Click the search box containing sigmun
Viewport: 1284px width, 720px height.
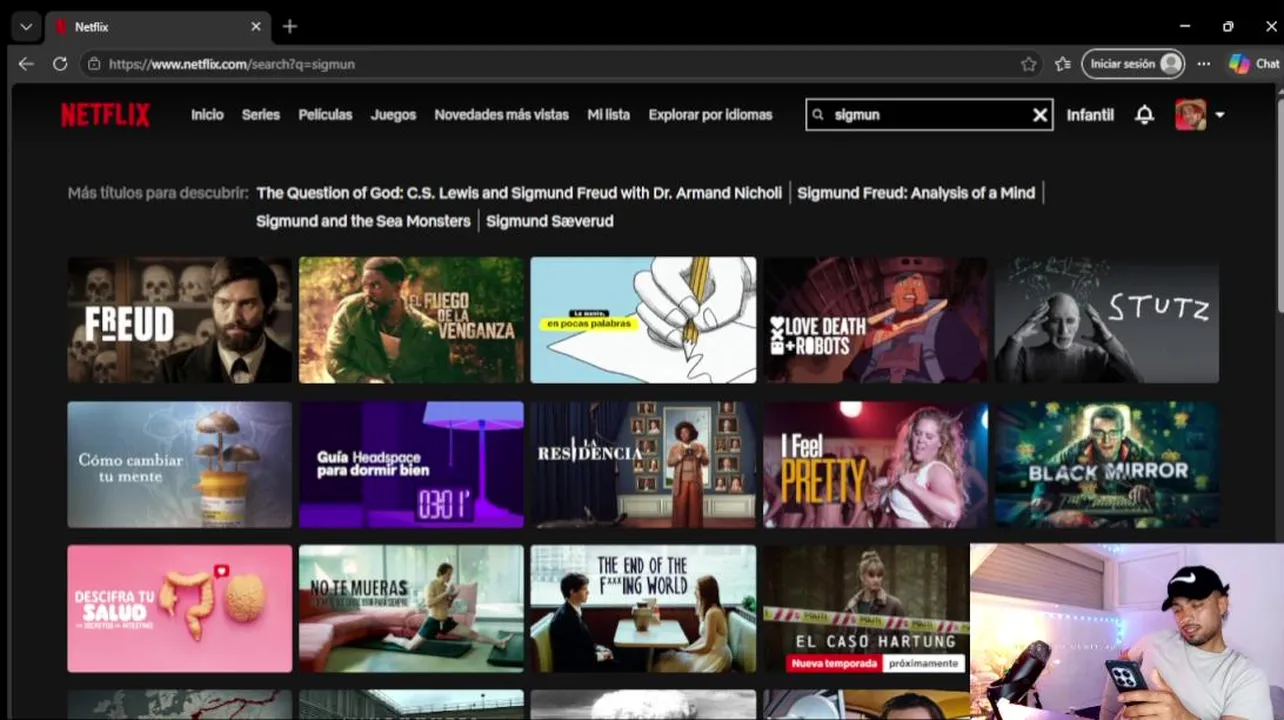click(929, 115)
